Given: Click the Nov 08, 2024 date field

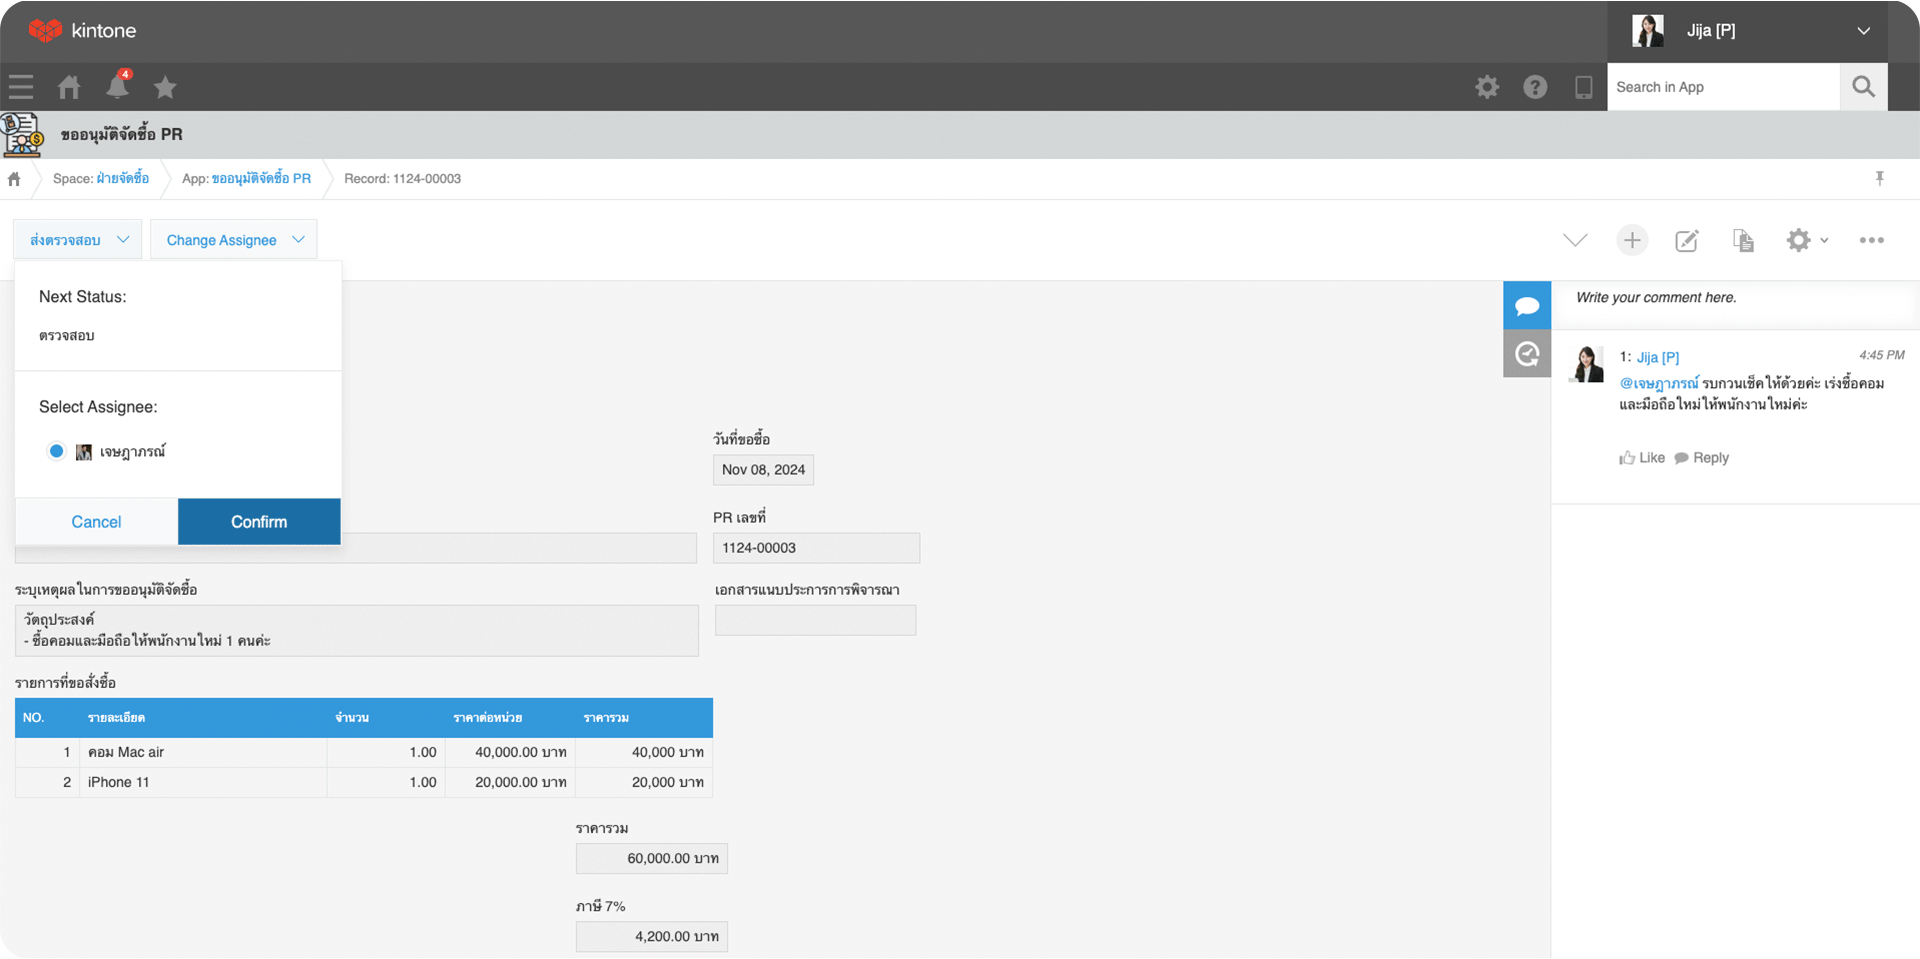Looking at the screenshot, I should (763, 470).
